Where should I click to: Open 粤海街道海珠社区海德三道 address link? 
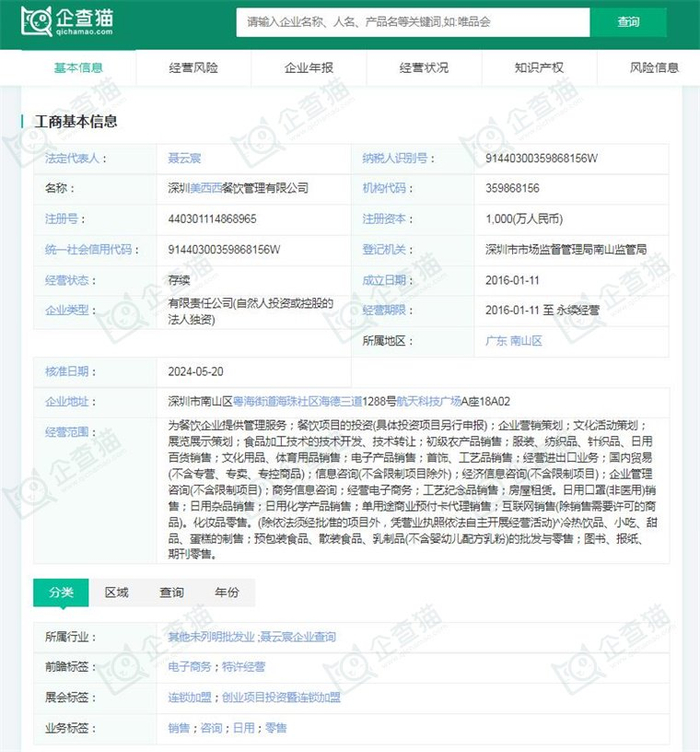click(x=297, y=401)
